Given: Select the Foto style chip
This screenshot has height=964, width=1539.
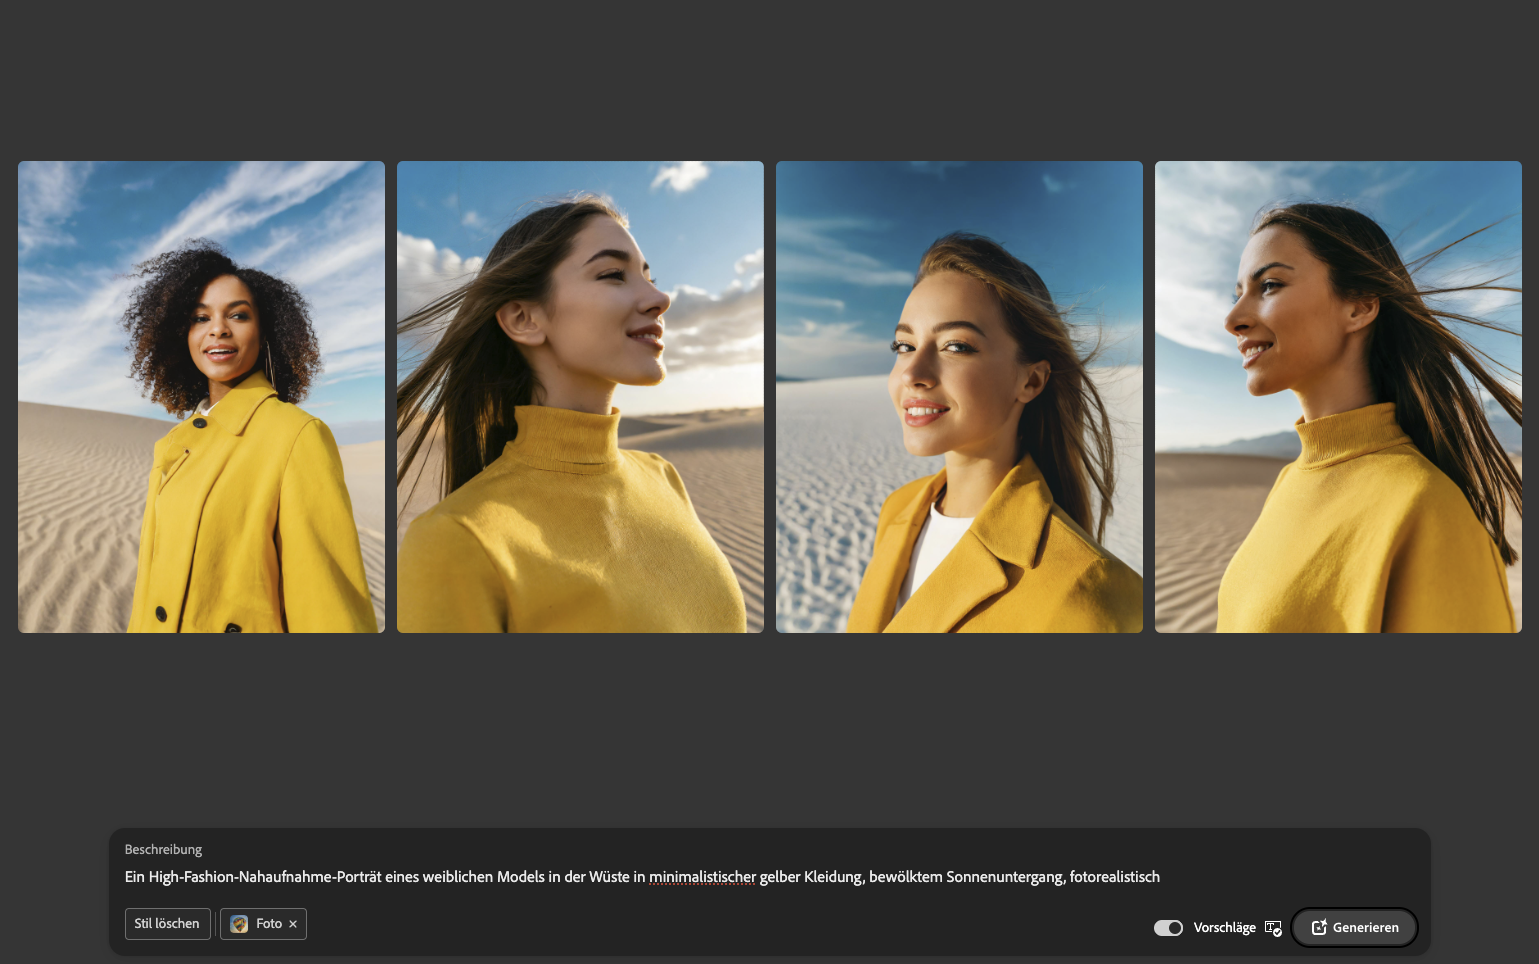Looking at the screenshot, I should tap(263, 924).
